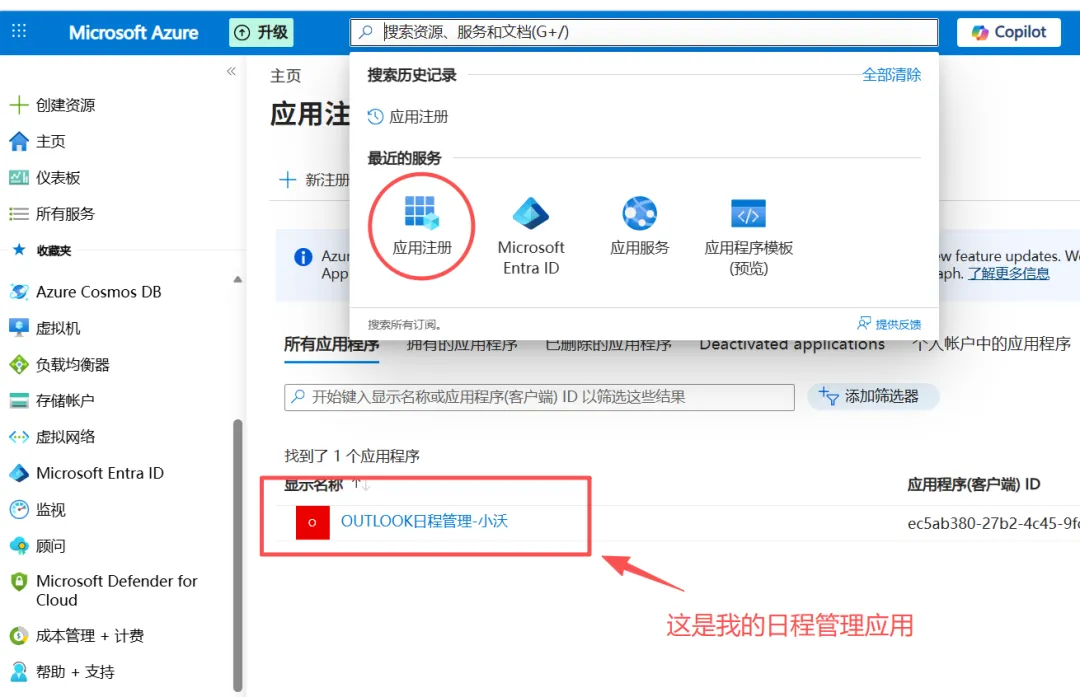The height and width of the screenshot is (697, 1080).
Task: Open 仪表板 dashboard icon in sidebar
Action: point(19,178)
